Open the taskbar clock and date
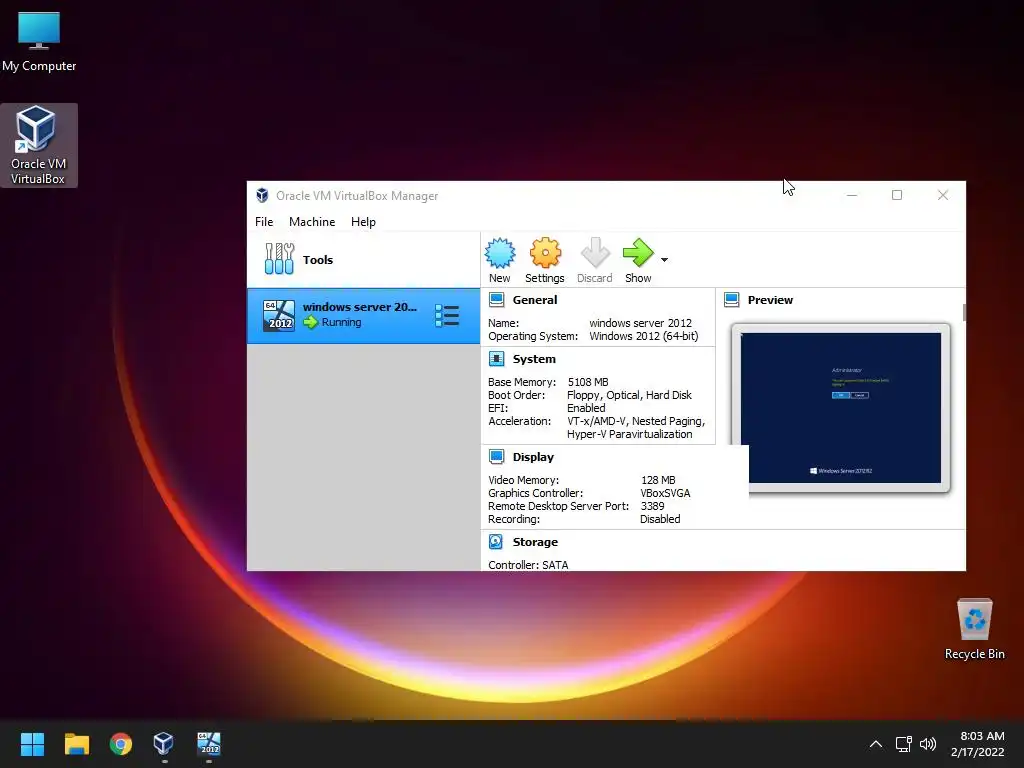Viewport: 1024px width, 768px height. pyautogui.click(x=977, y=744)
